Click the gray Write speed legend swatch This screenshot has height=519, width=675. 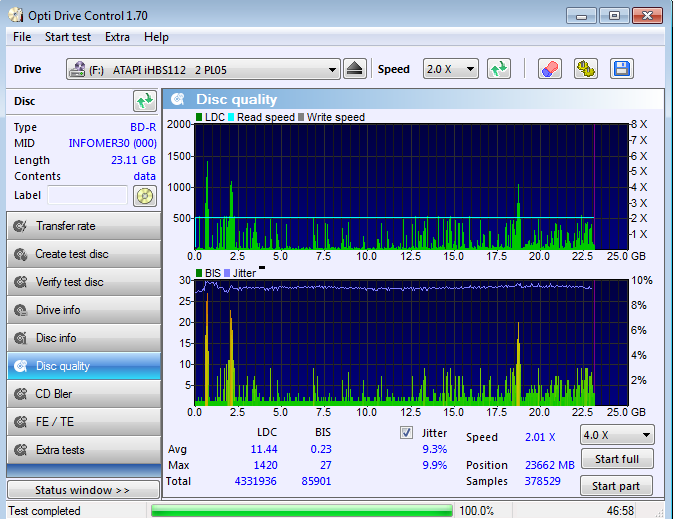[301, 117]
